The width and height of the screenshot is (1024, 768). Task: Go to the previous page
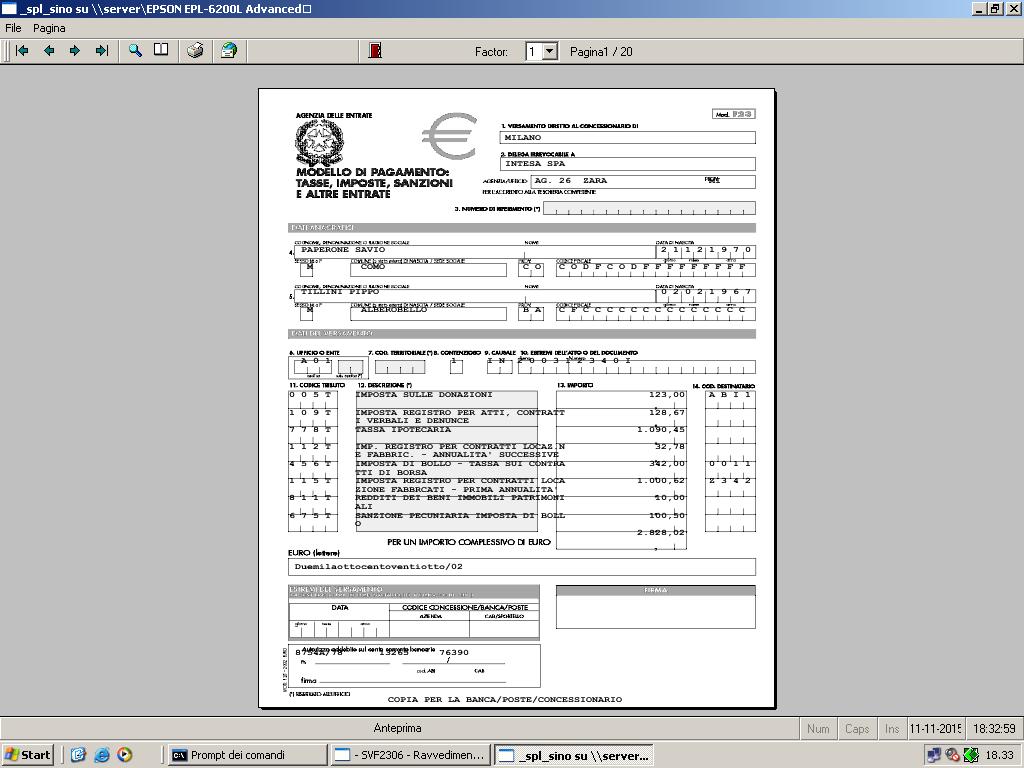(x=49, y=51)
